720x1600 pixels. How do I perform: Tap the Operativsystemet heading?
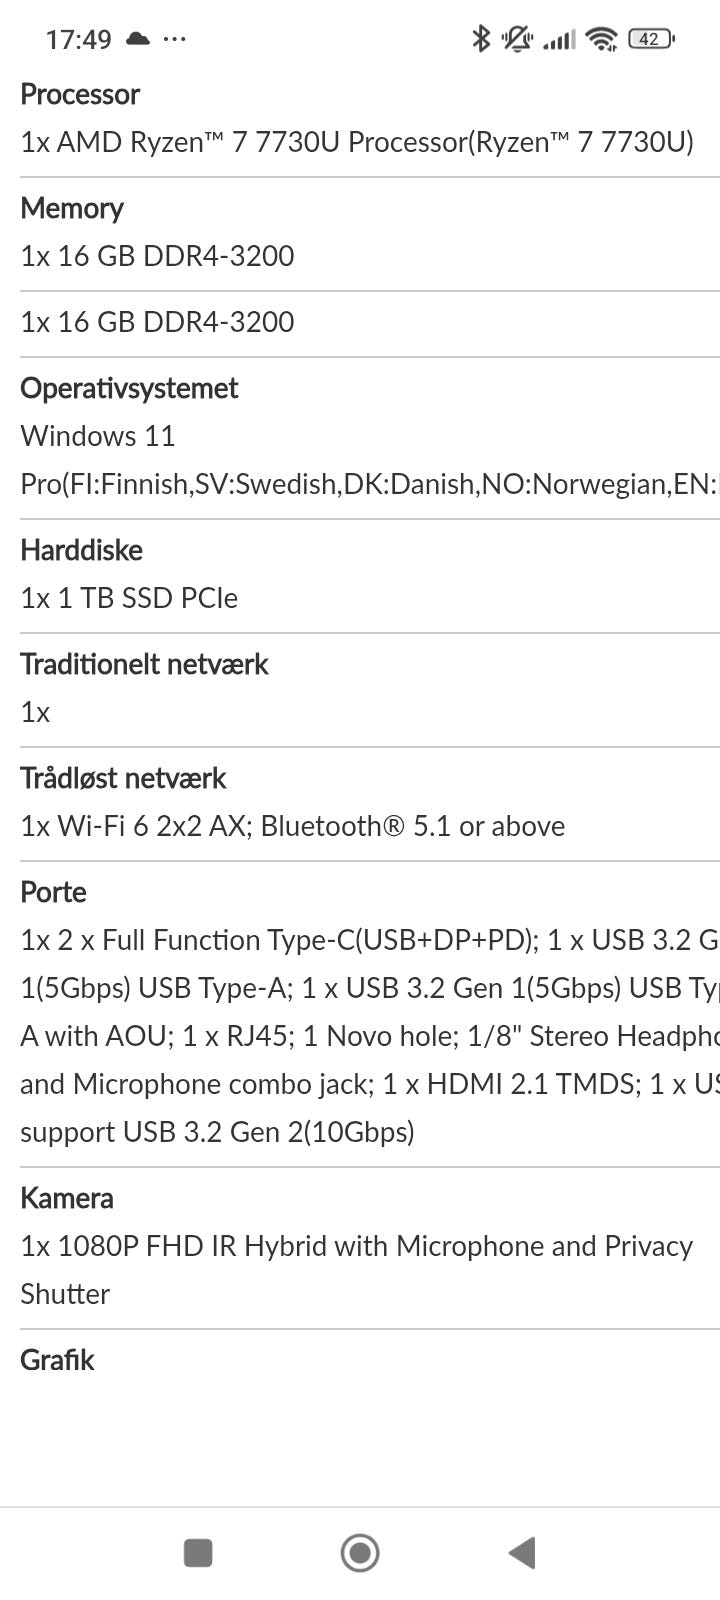[x=129, y=388]
